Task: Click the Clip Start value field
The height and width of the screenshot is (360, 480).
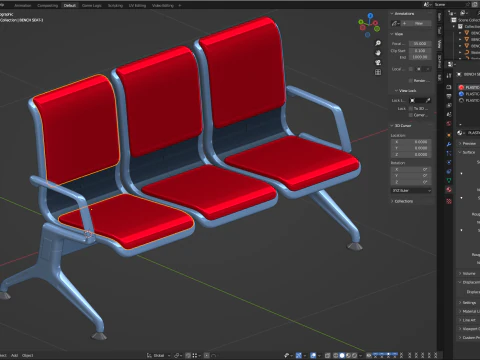Action: (x=420, y=51)
